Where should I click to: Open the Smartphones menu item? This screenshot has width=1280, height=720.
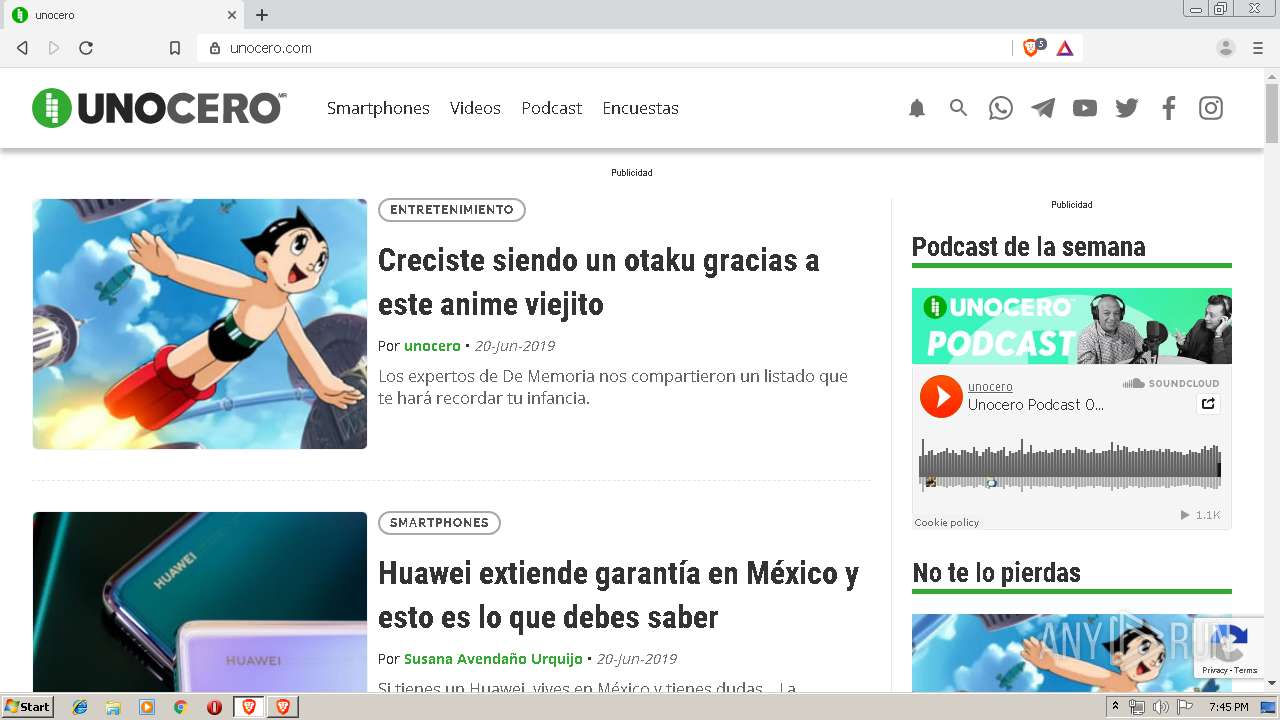[378, 108]
